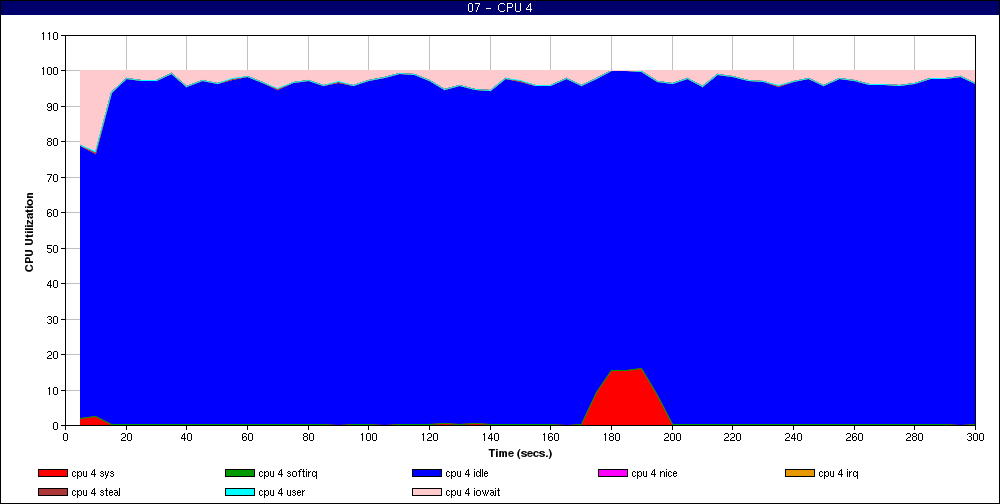The image size is (1000, 504).
Task: Click the 'CPU Utilization' axis title
Action: (x=29, y=232)
